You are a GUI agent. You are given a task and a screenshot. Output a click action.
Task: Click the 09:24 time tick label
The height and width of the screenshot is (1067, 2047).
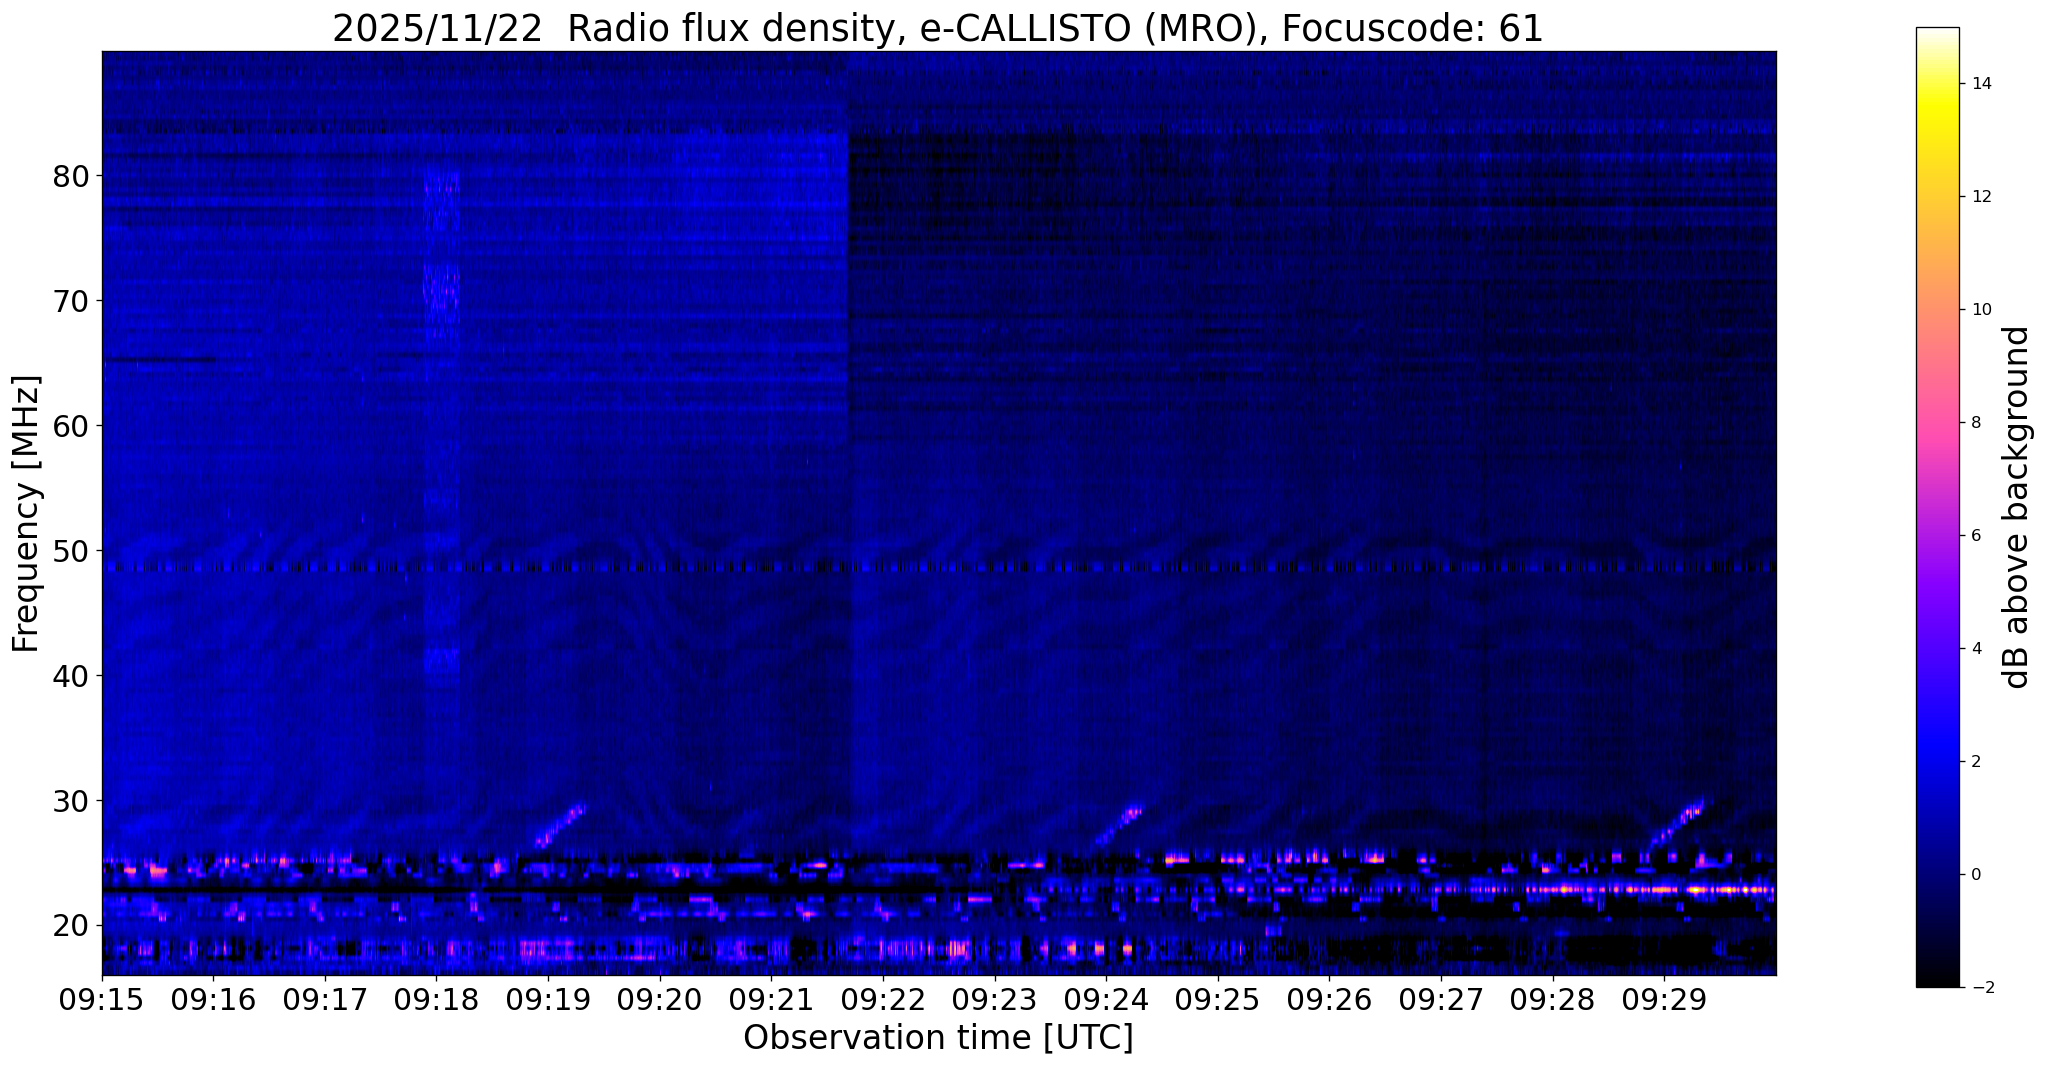[x=1106, y=998]
